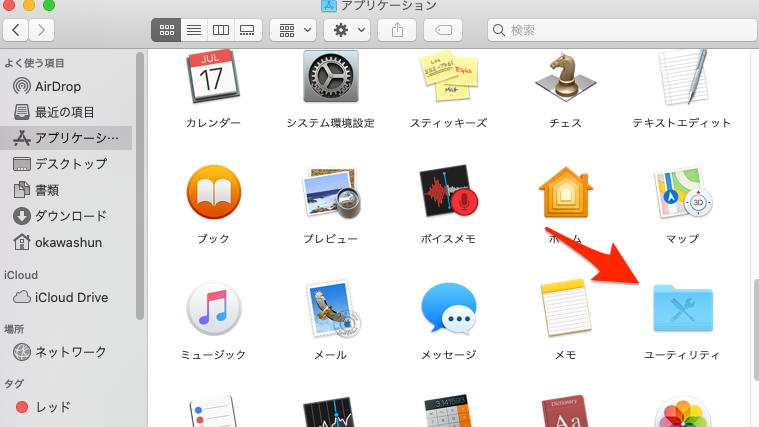Open the Notes app icon
The image size is (759, 427).
click(x=565, y=308)
